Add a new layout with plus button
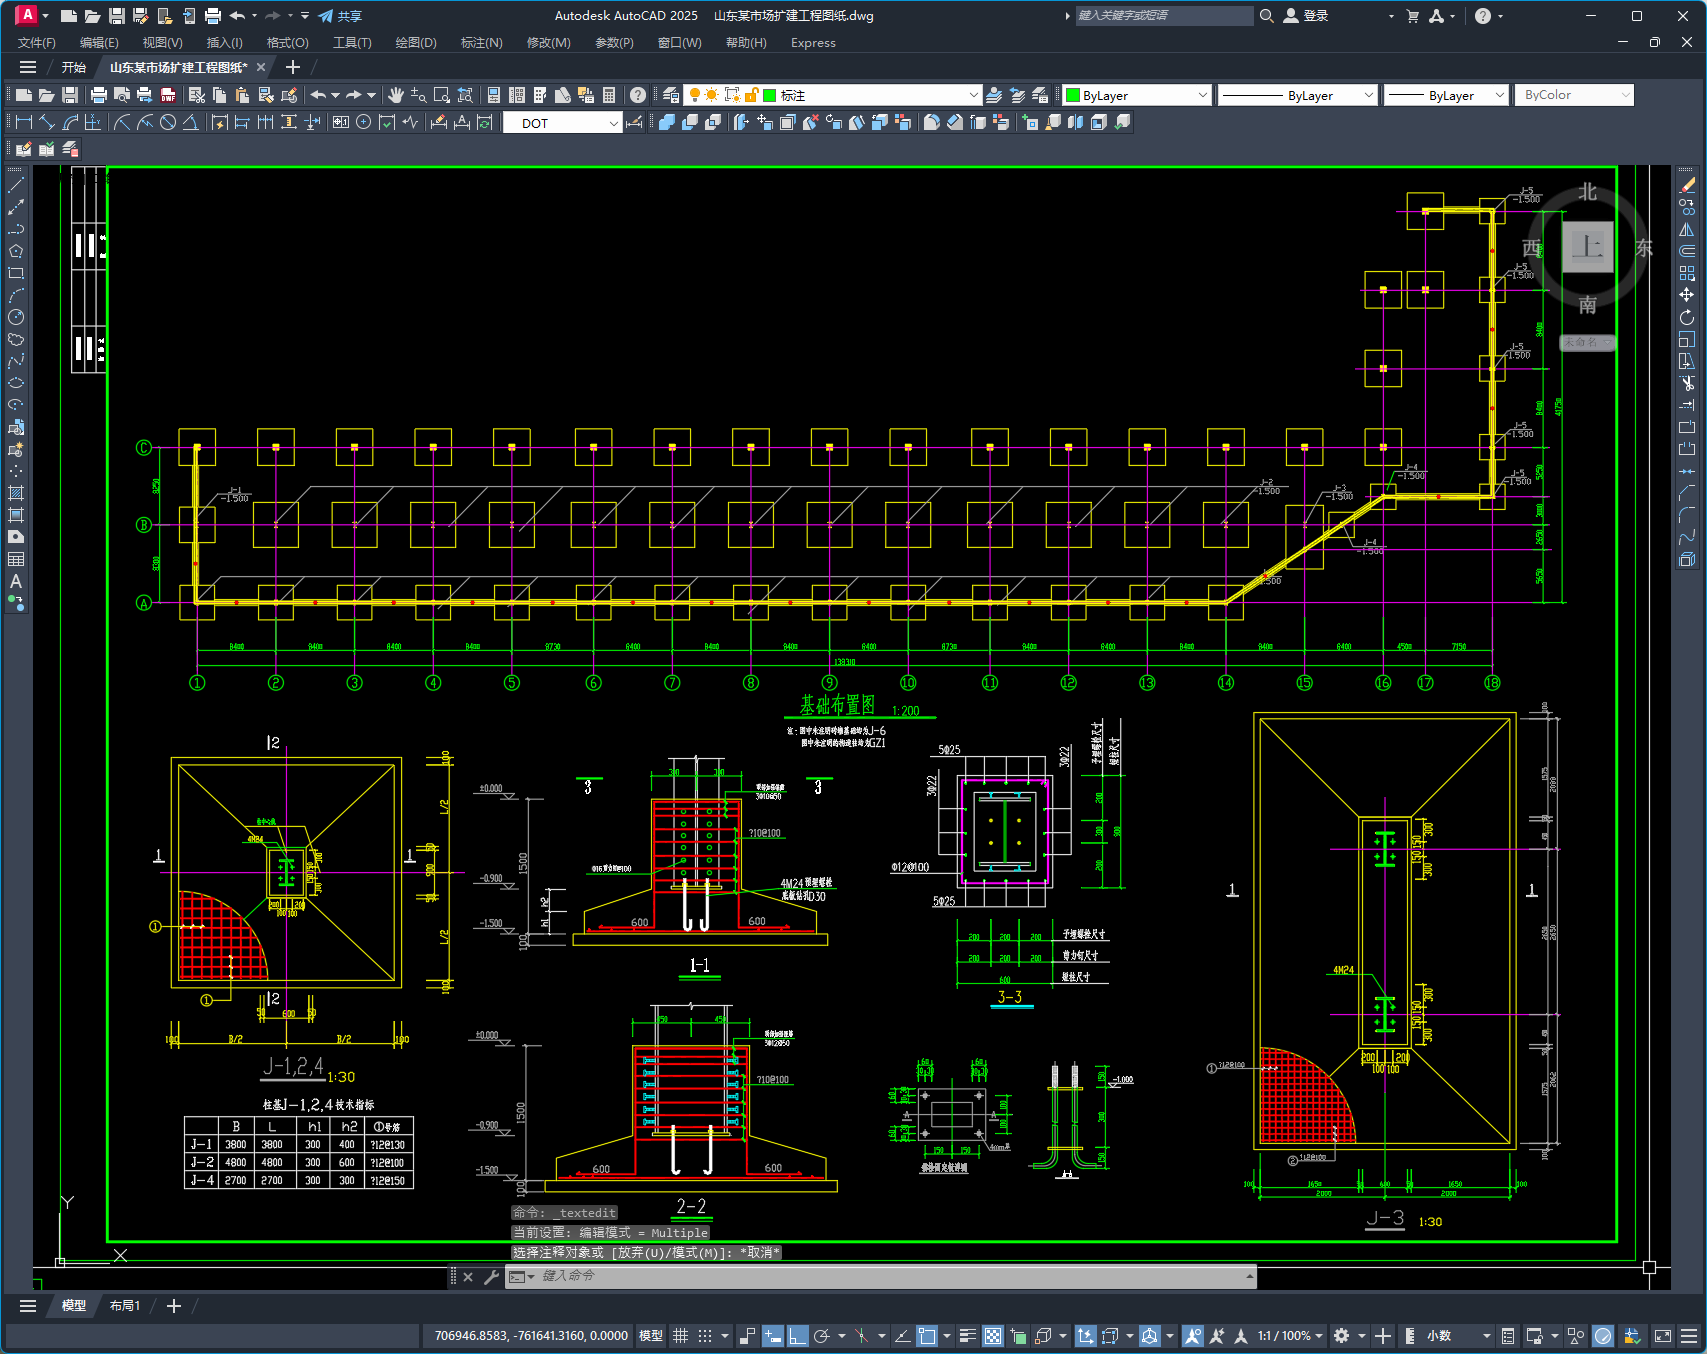This screenshot has height=1354, width=1707. tap(174, 1305)
